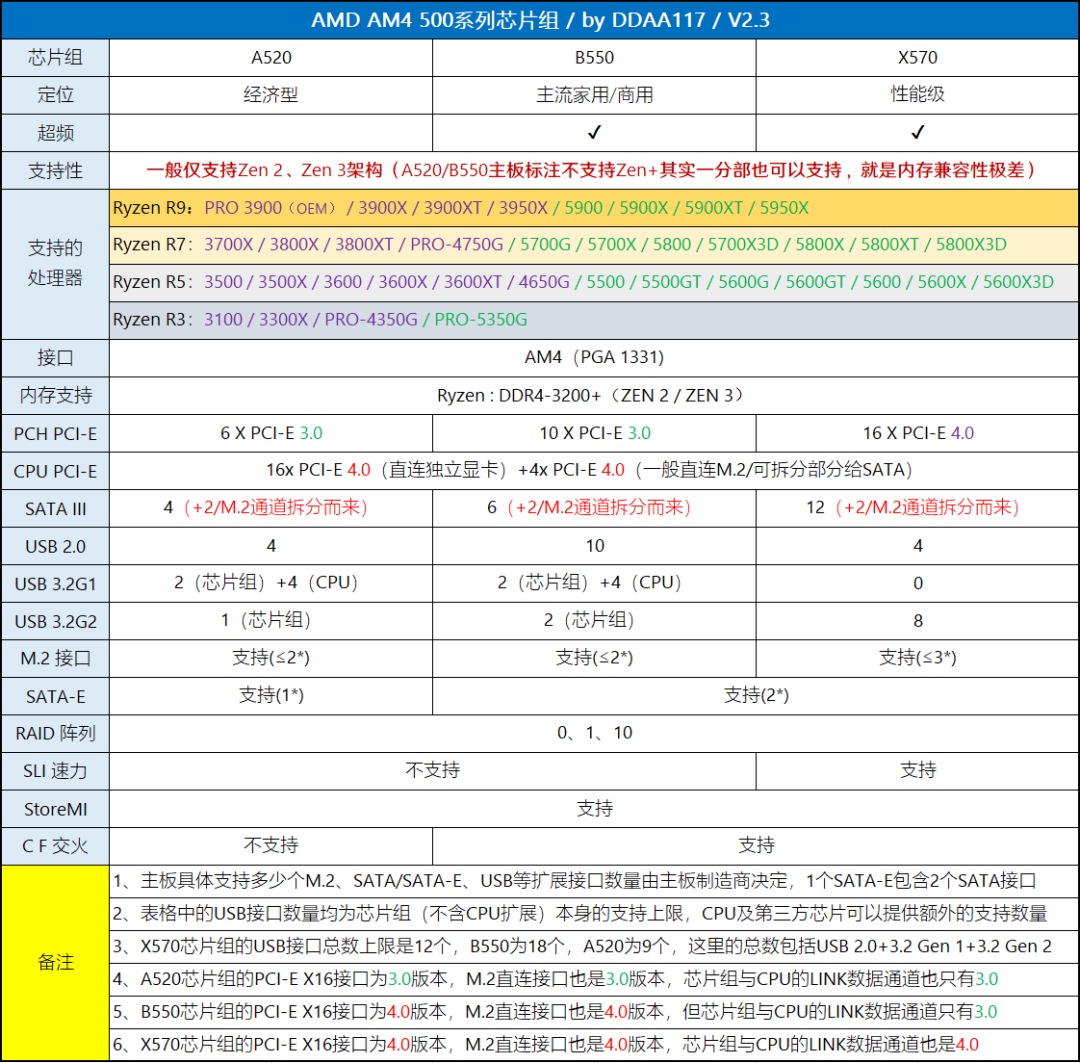
Task: Click the StoreMI row label
Action: [x=55, y=809]
